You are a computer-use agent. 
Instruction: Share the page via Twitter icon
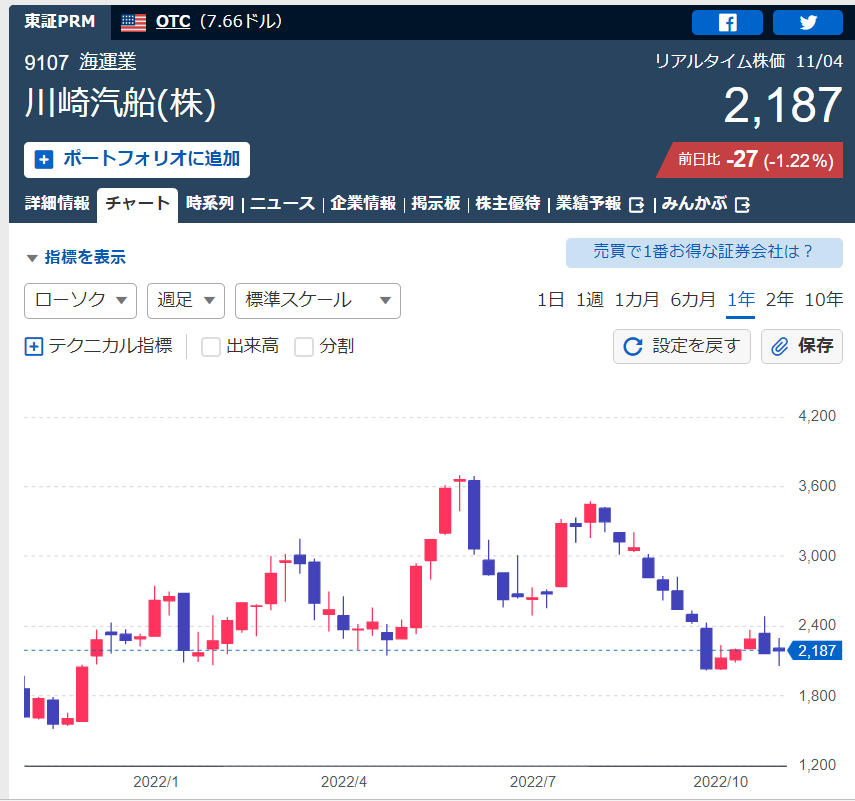pos(807,22)
